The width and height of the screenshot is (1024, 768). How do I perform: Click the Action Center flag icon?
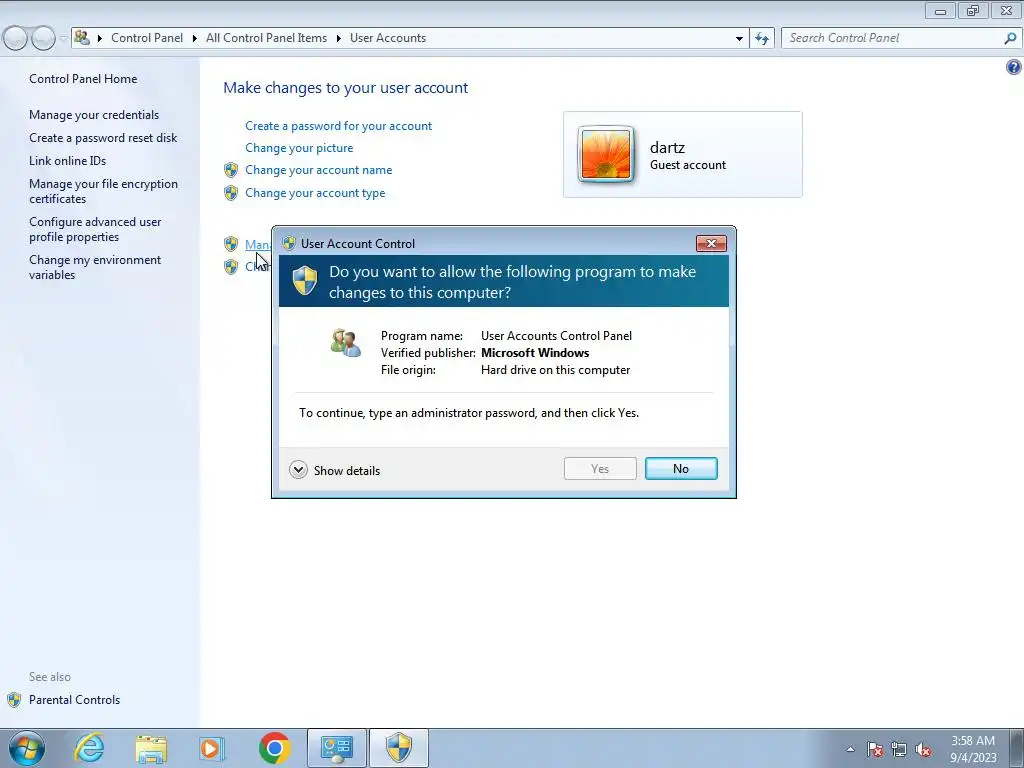[875, 749]
